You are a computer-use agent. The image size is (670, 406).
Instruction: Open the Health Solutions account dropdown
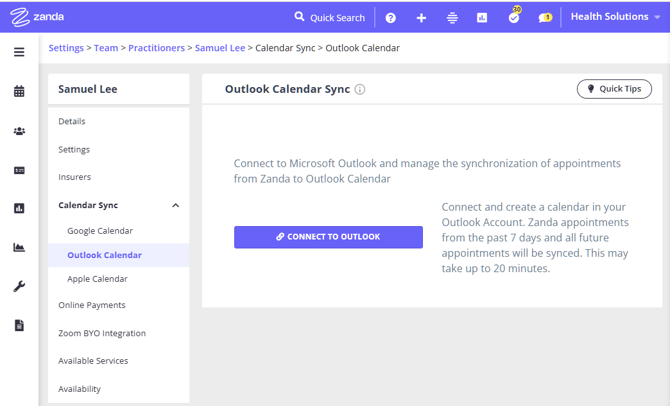click(x=616, y=17)
